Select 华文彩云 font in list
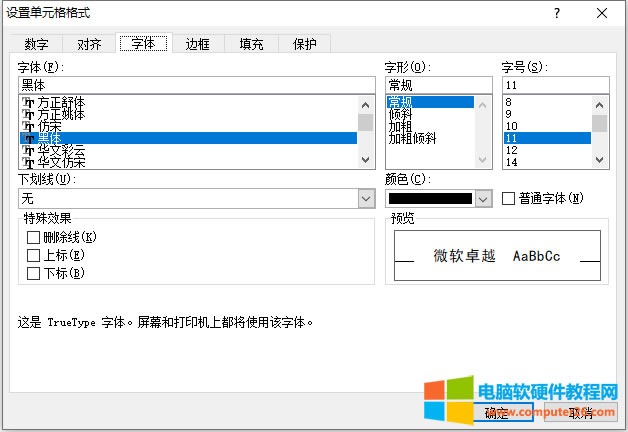This screenshot has height=432, width=628. [x=61, y=150]
